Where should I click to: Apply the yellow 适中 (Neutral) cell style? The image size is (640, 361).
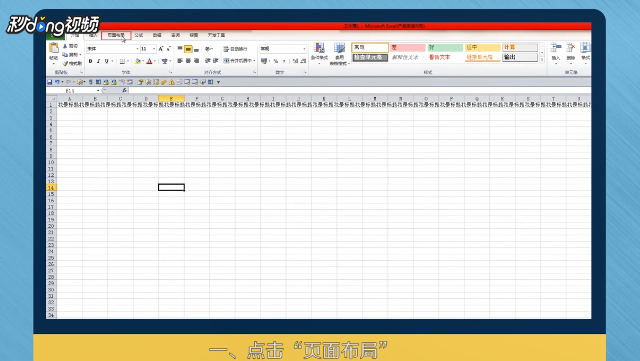point(482,47)
